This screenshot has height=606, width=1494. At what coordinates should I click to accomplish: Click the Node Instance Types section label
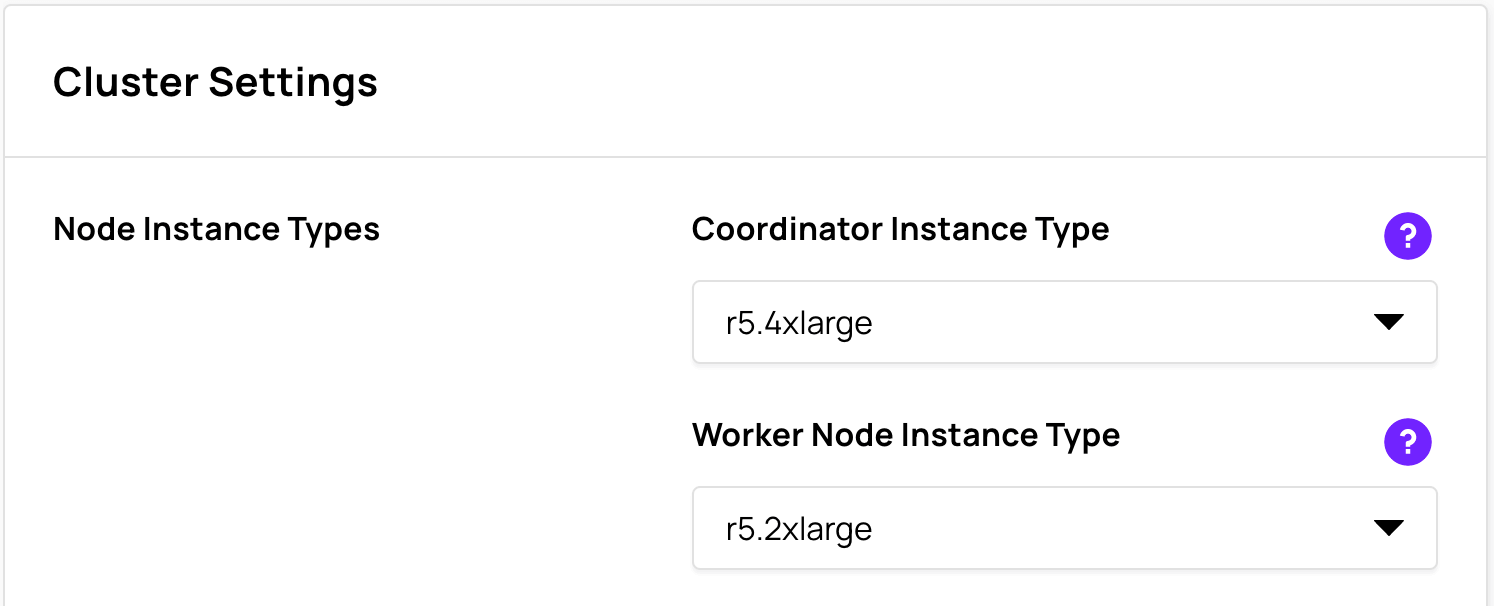pyautogui.click(x=216, y=230)
